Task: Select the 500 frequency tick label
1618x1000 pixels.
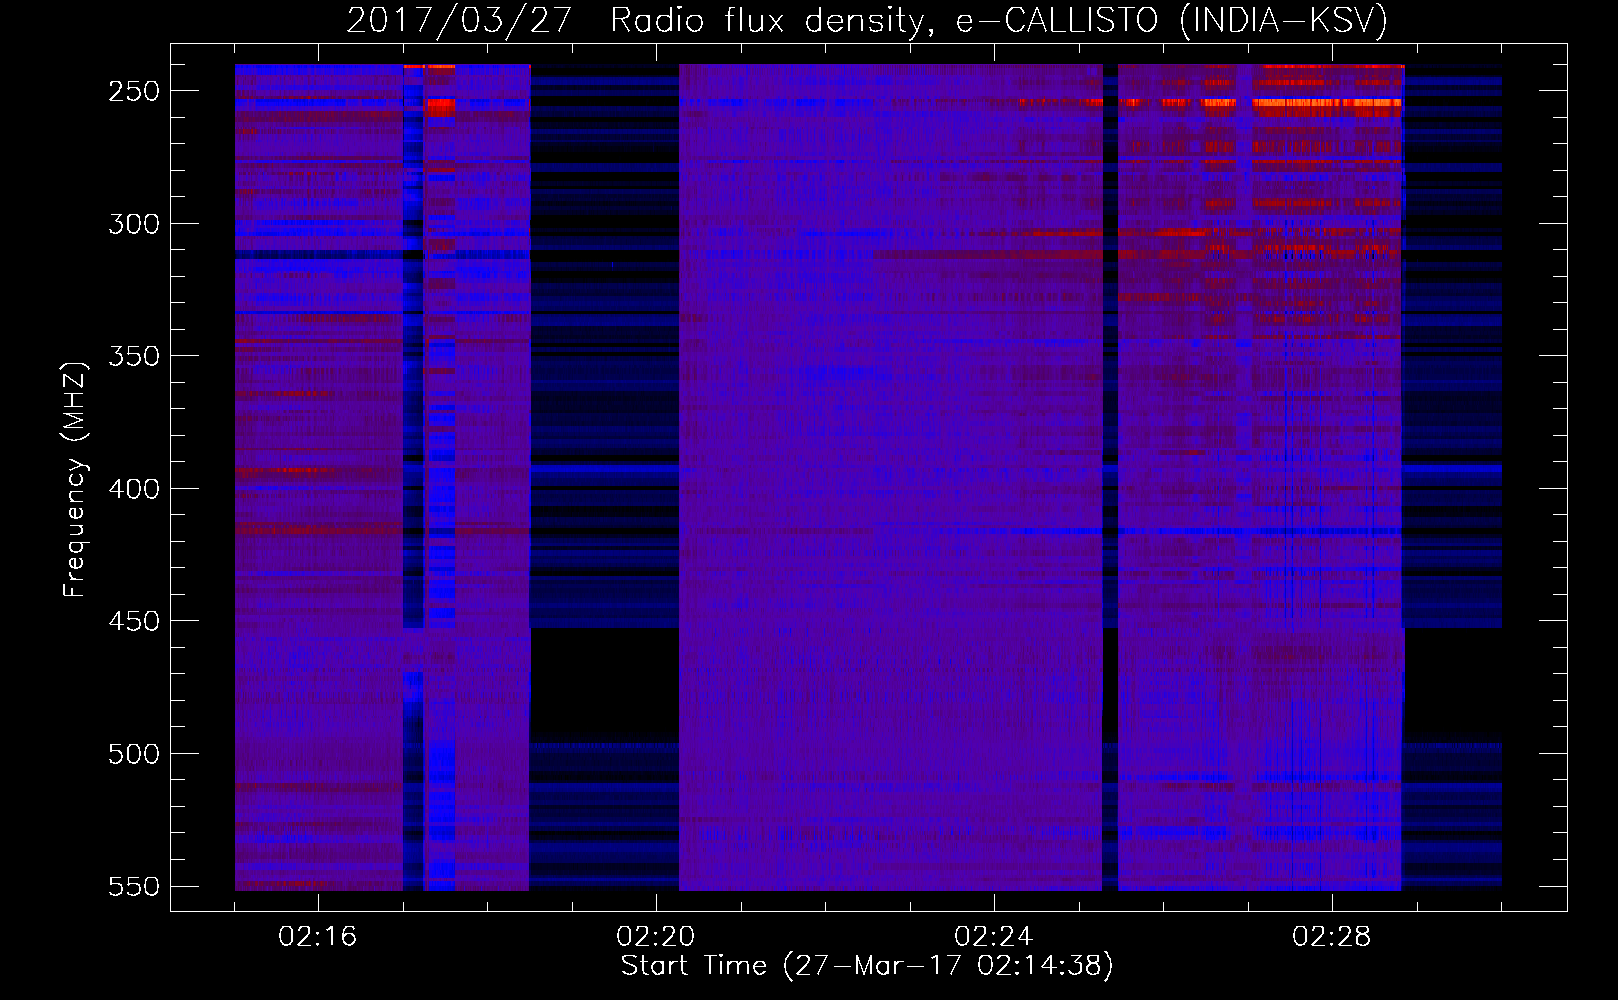Action: coord(134,754)
